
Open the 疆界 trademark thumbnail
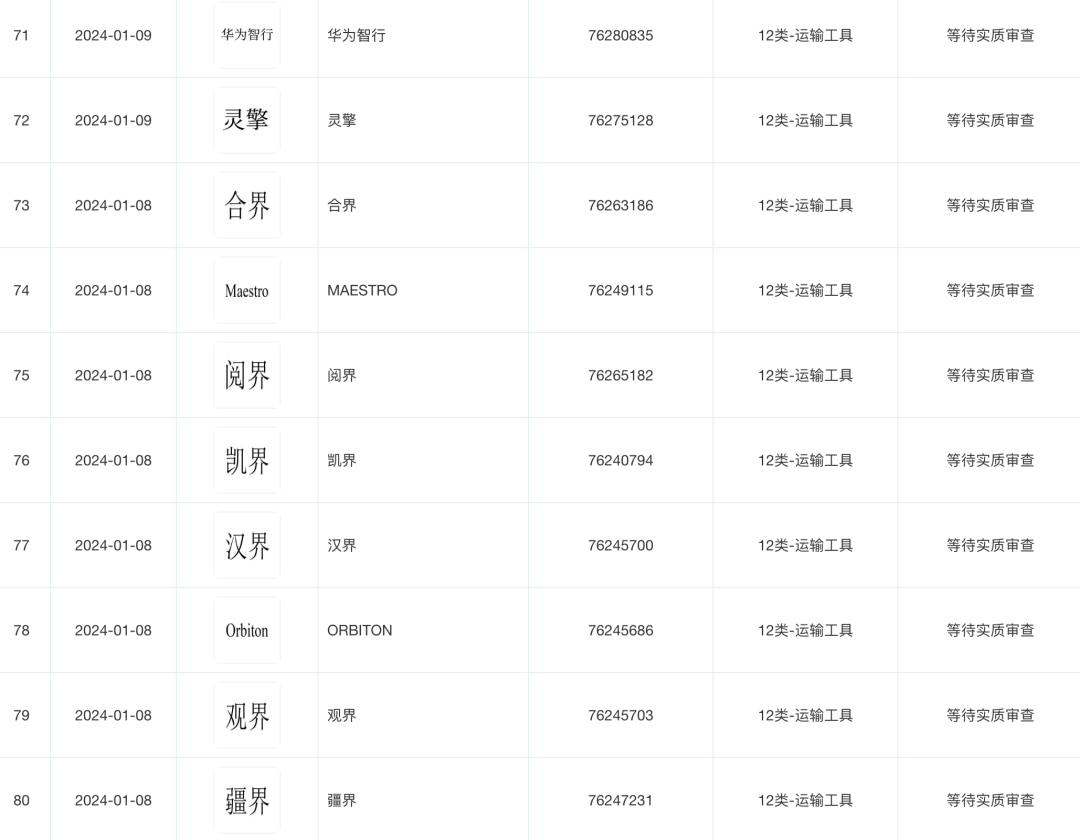247,800
